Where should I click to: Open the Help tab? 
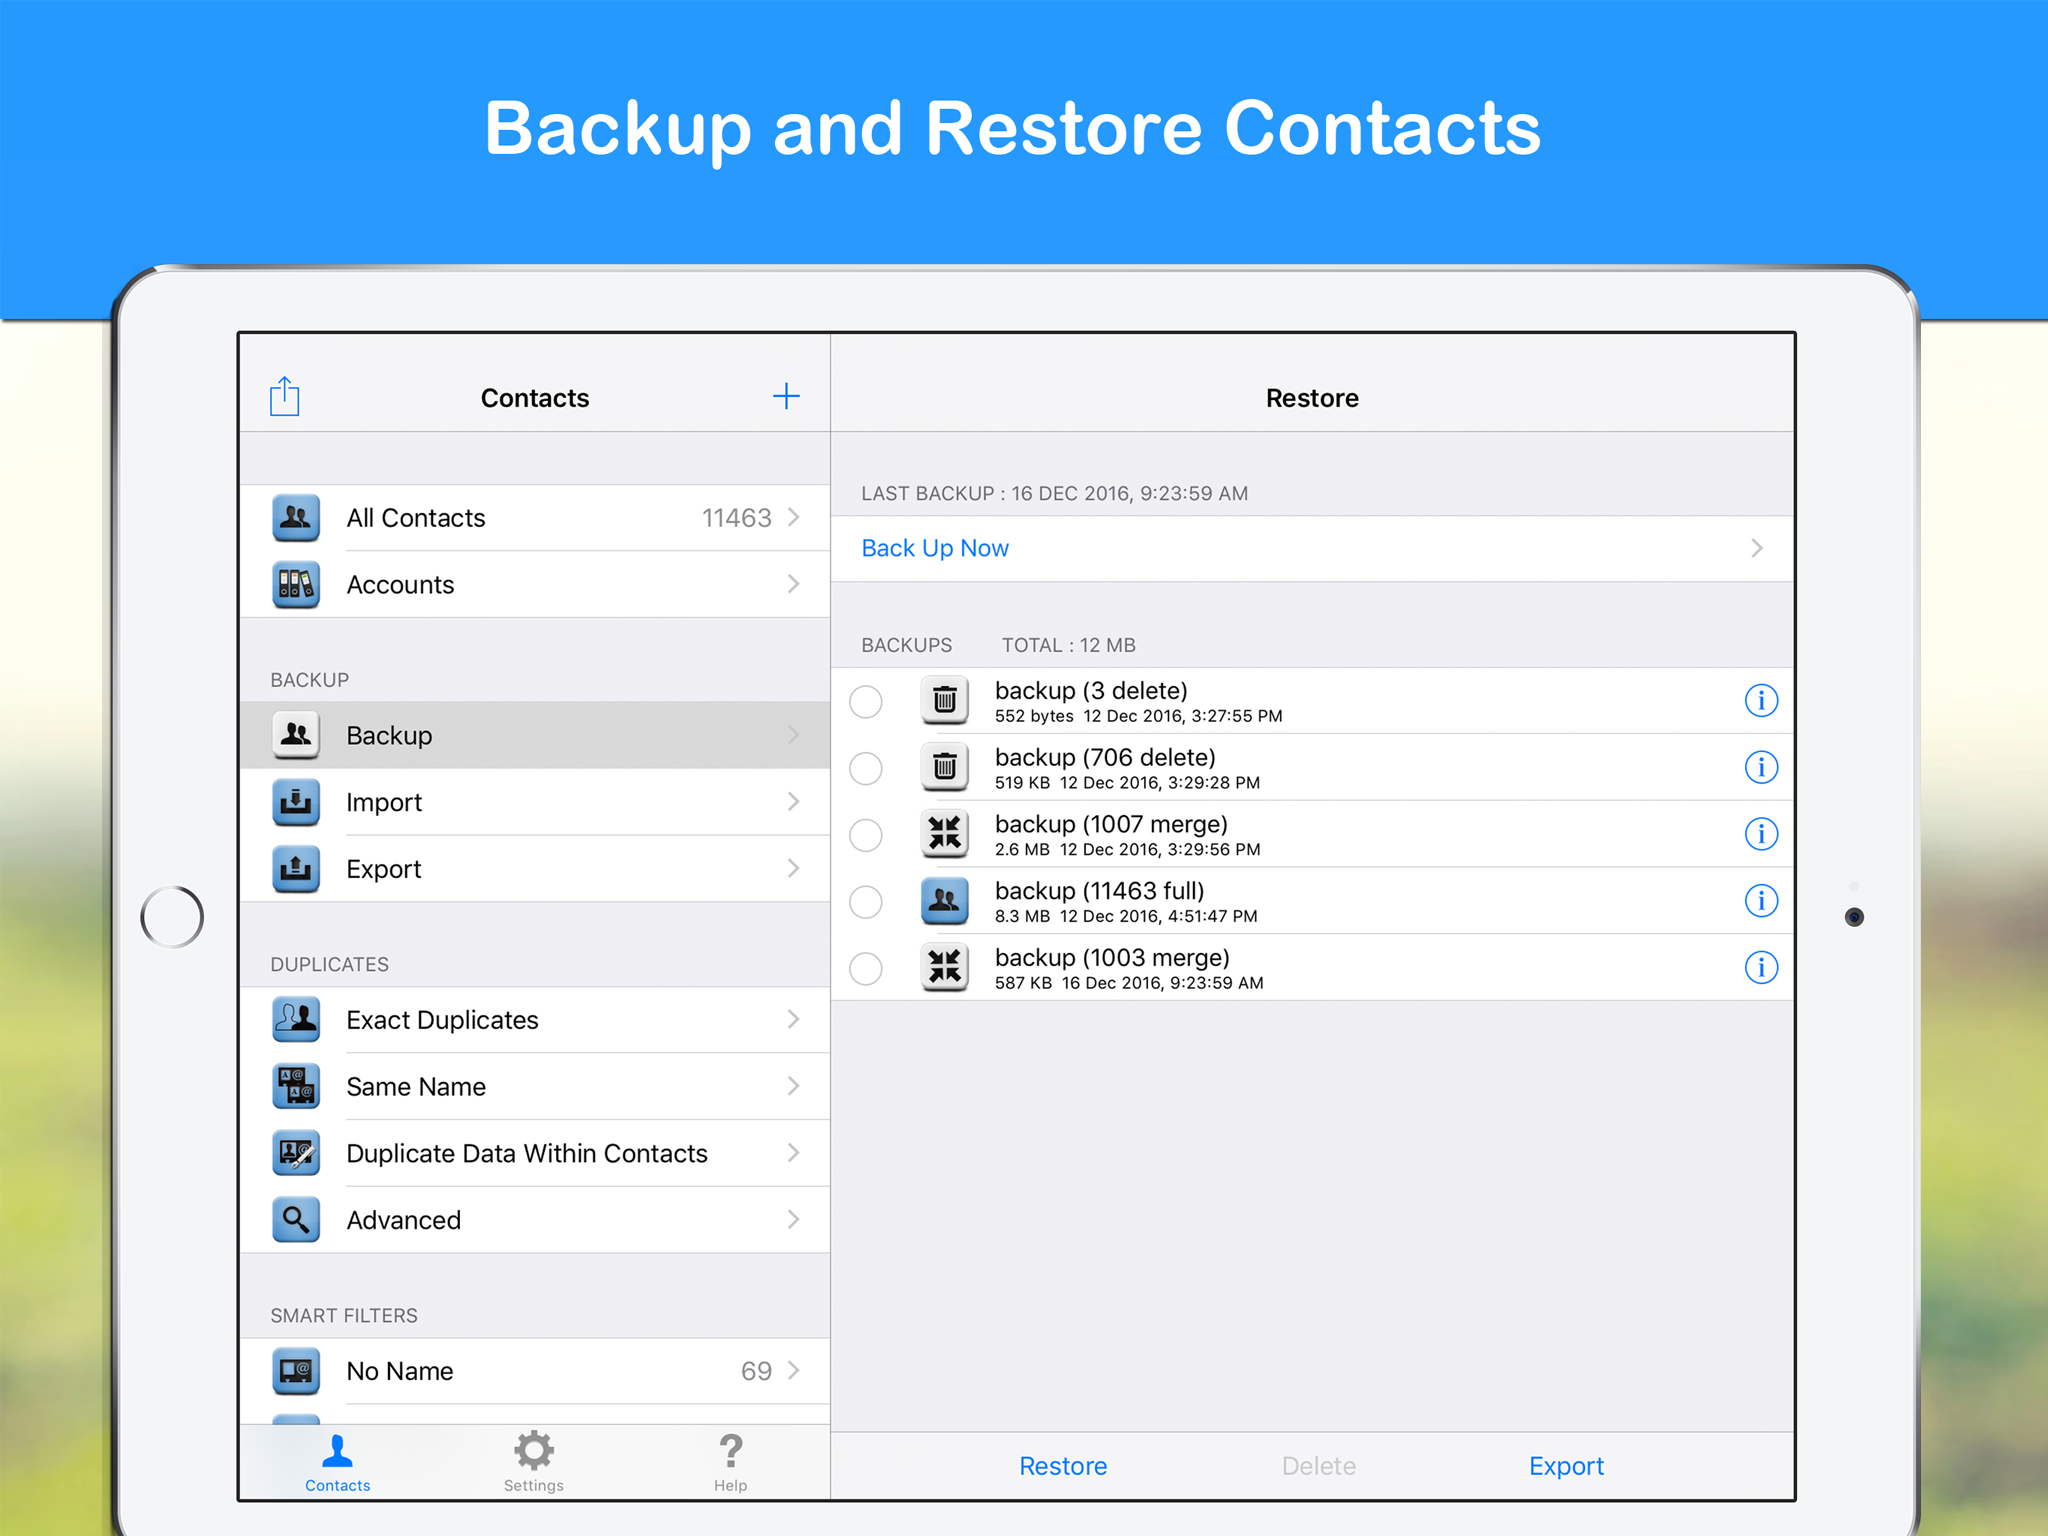tap(731, 1461)
